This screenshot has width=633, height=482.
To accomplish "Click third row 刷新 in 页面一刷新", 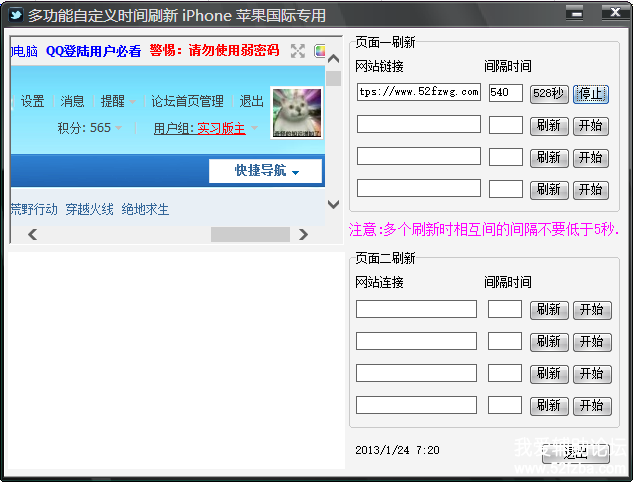I will pyautogui.click(x=549, y=158).
